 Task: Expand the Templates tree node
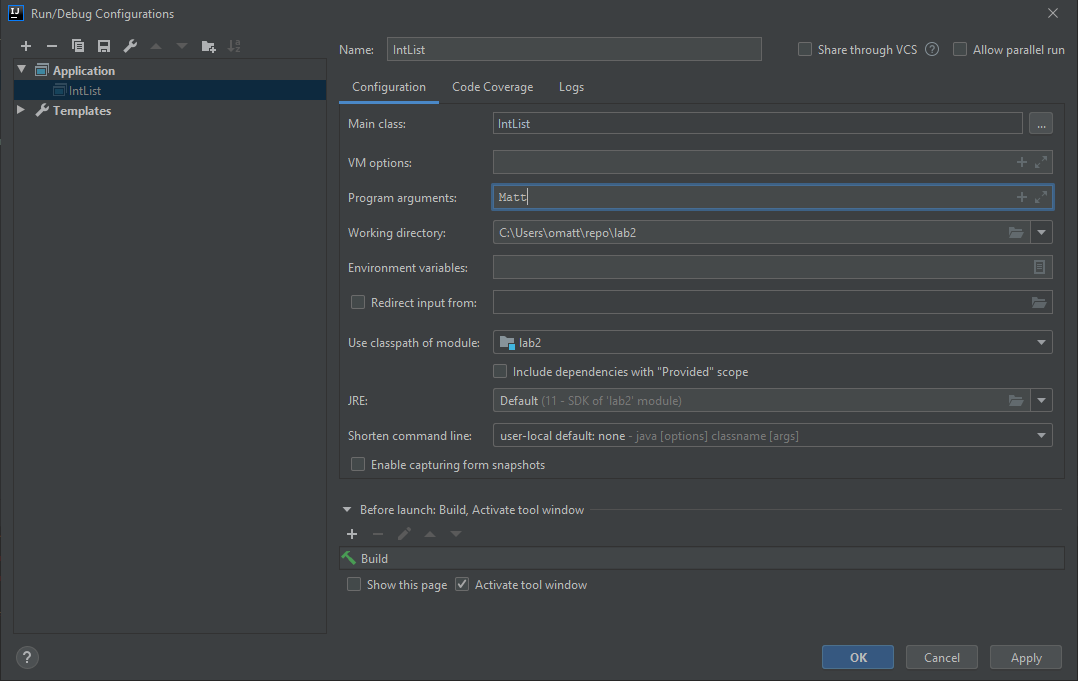coord(20,110)
